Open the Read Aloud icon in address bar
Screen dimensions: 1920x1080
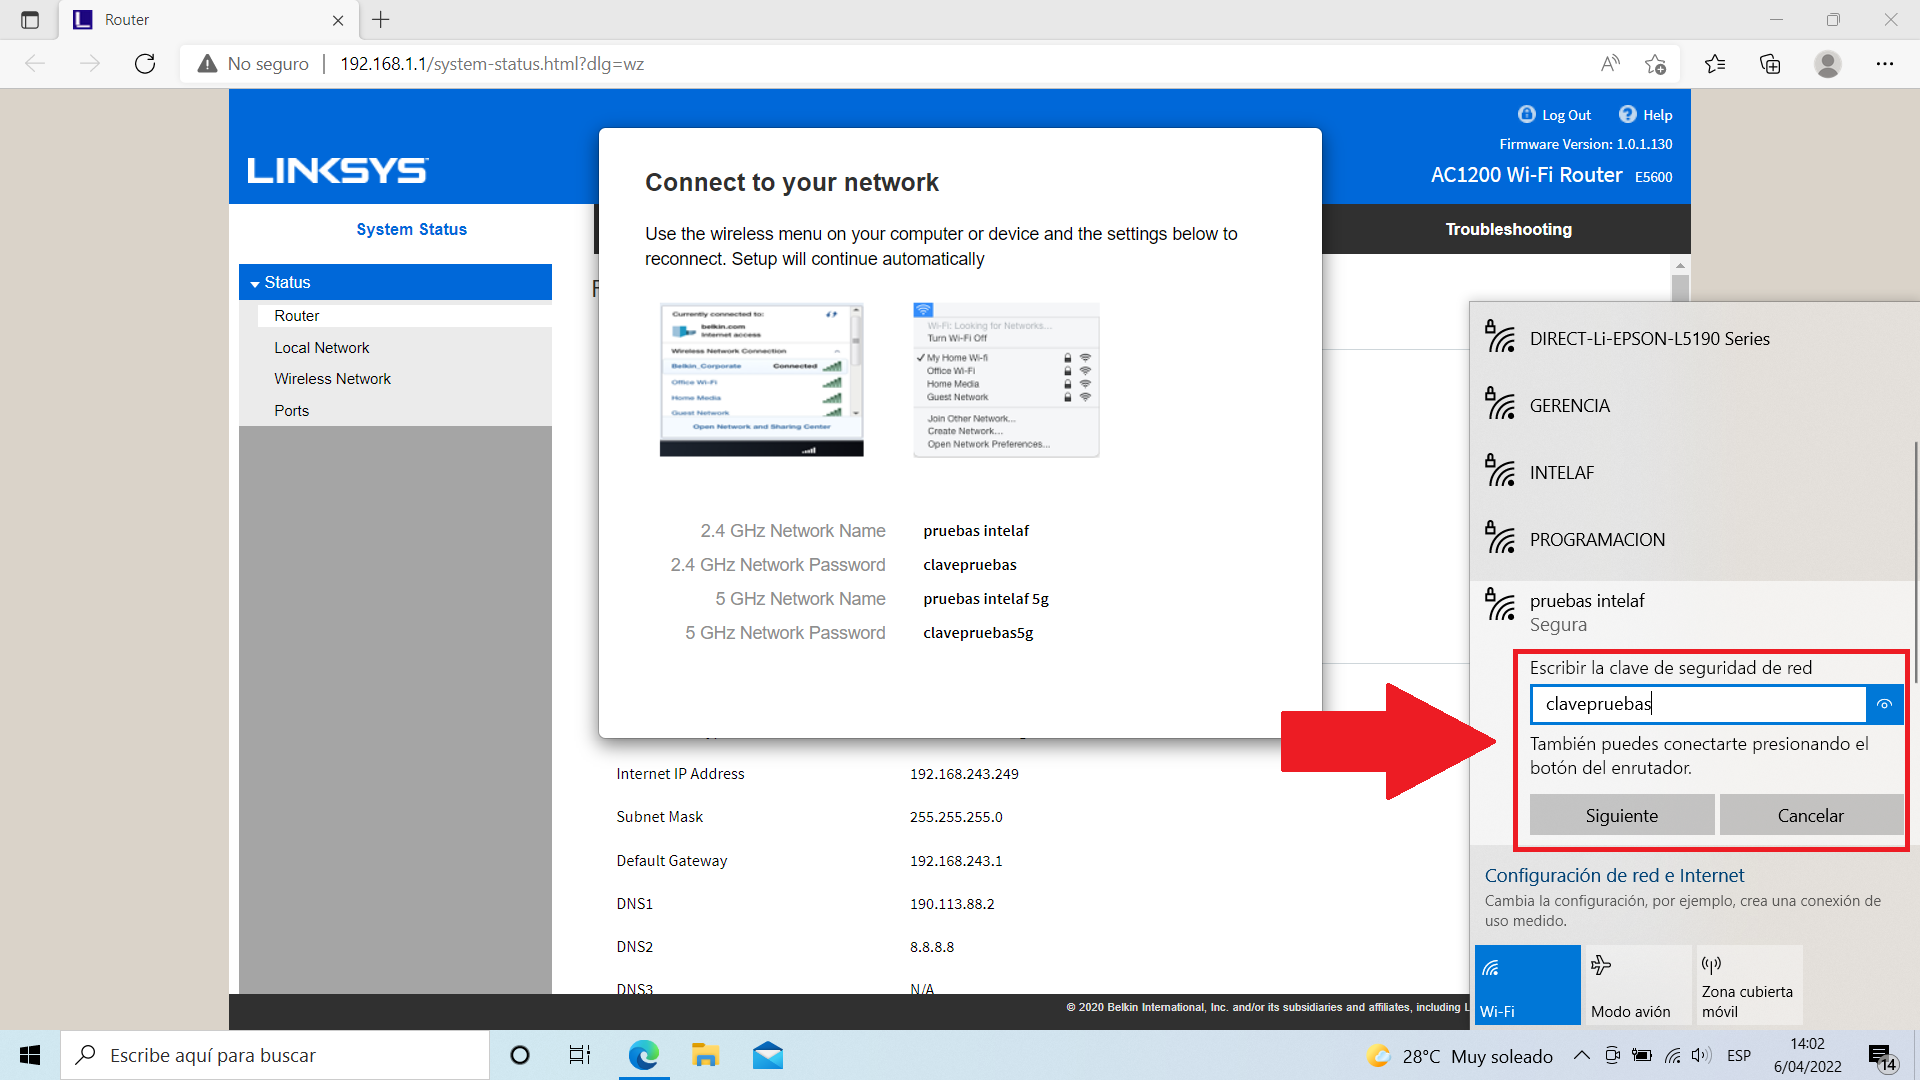click(1610, 64)
